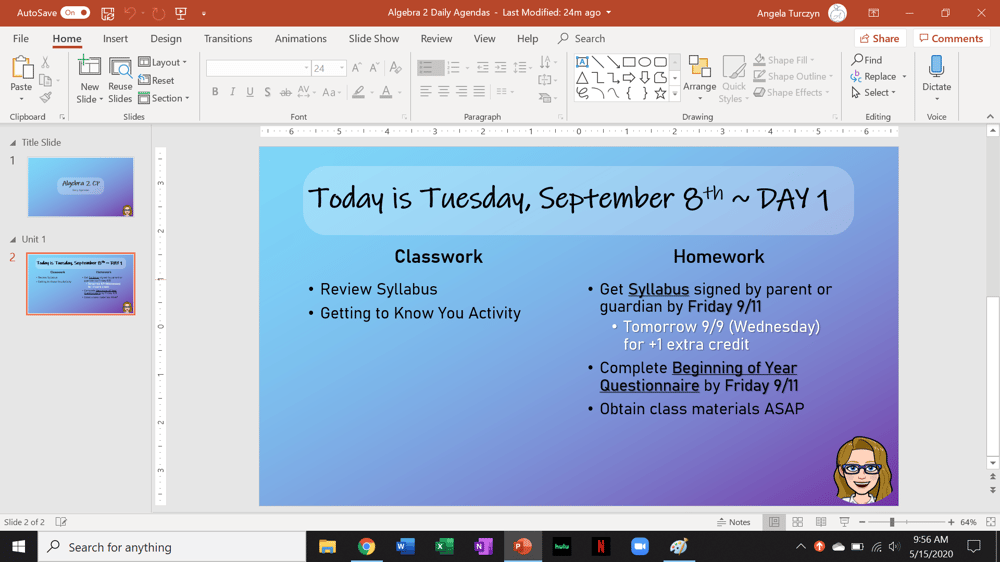Switch to Normal view icon

pyautogui.click(x=774, y=522)
